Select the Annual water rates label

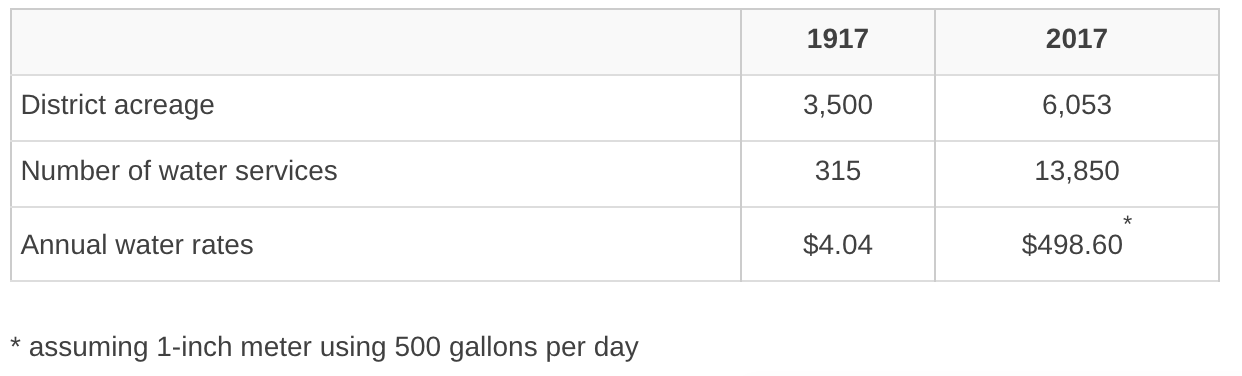pyautogui.click(x=137, y=245)
